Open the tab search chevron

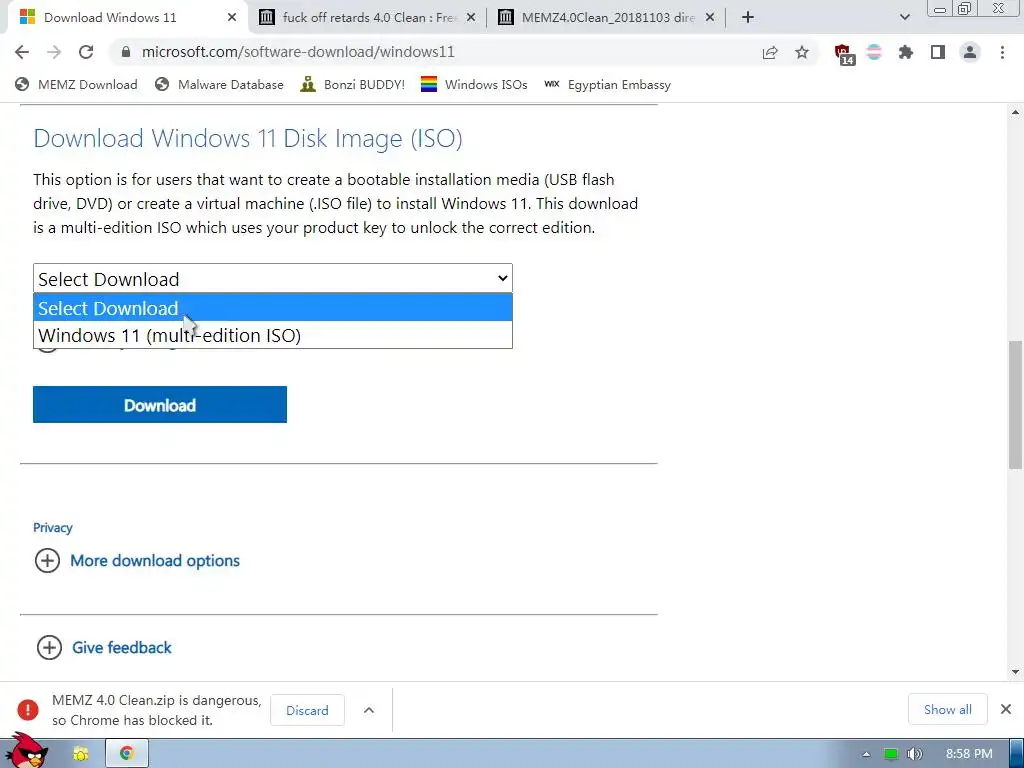click(x=904, y=18)
